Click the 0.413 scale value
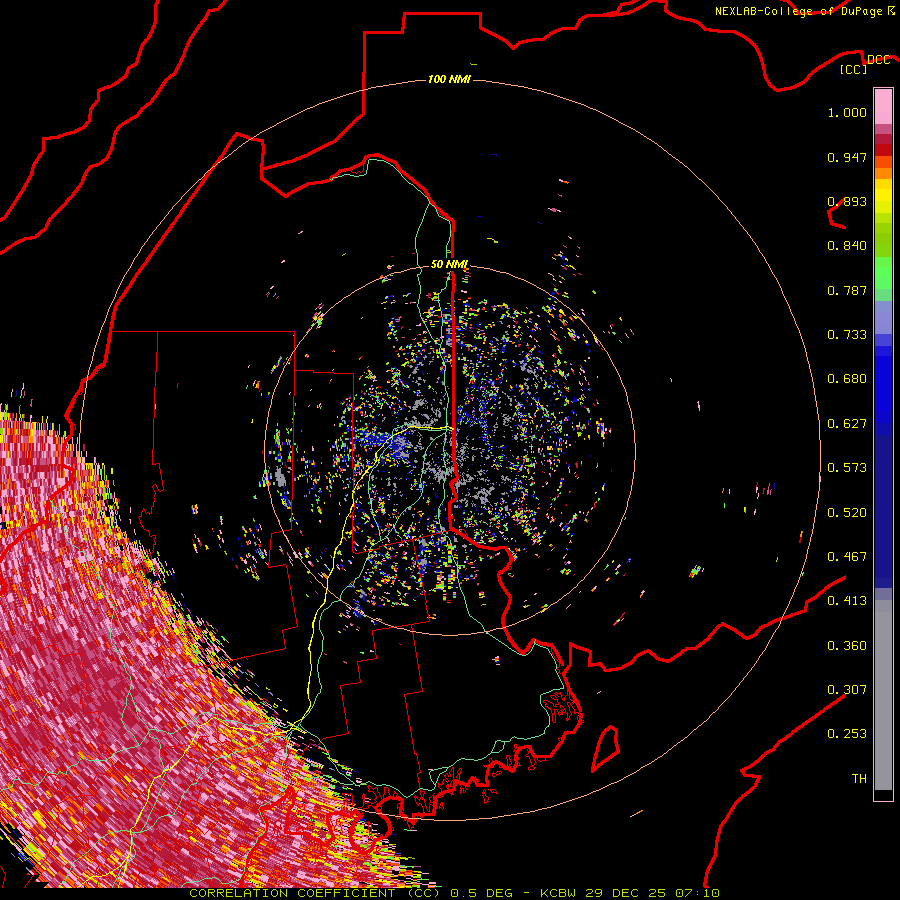This screenshot has height=900, width=900. (x=847, y=601)
